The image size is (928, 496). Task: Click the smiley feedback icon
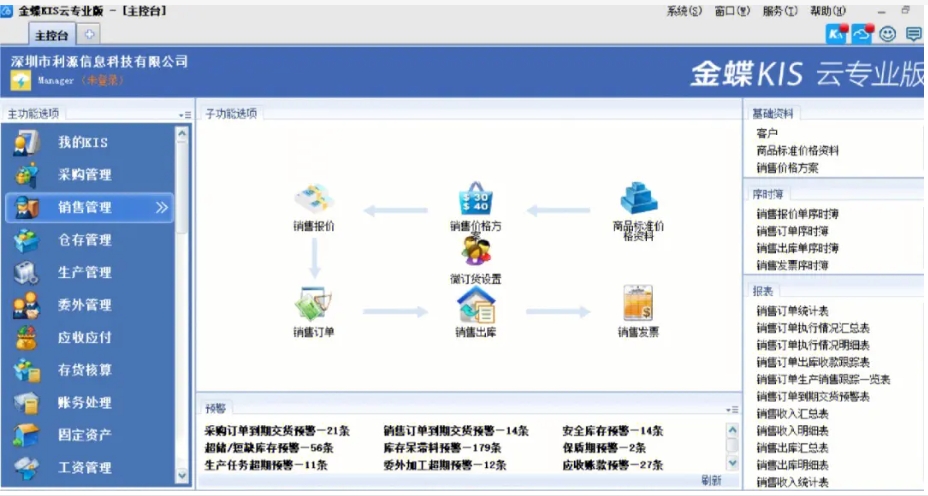[x=888, y=34]
